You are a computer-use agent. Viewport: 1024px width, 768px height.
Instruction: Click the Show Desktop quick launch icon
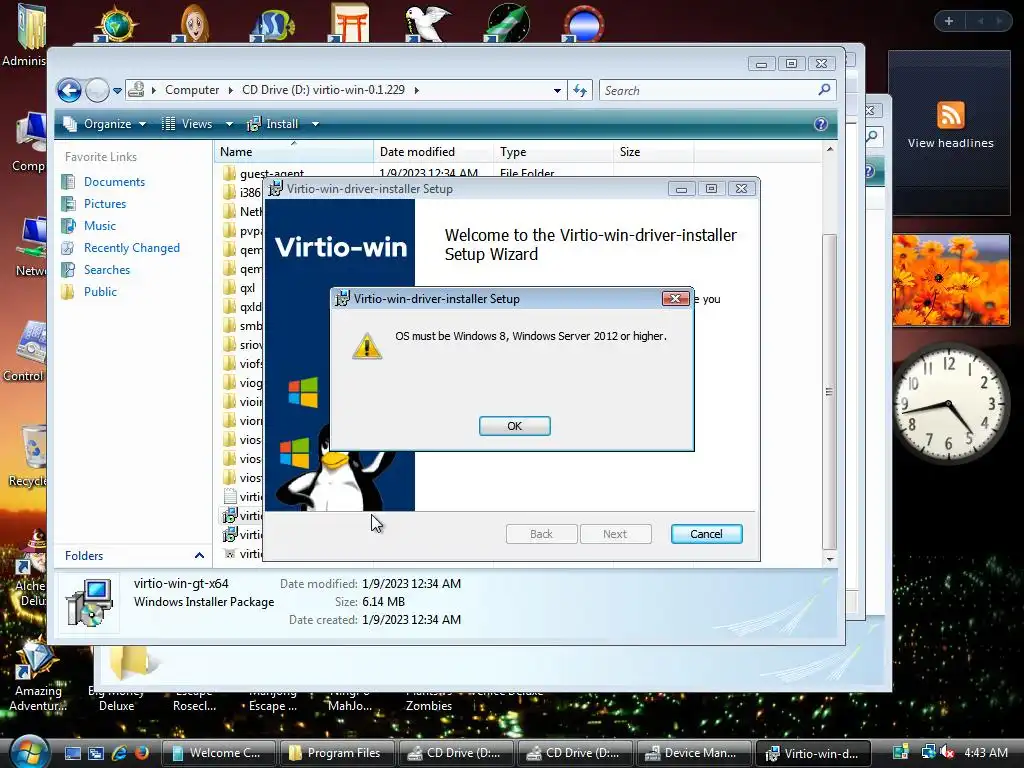point(72,753)
